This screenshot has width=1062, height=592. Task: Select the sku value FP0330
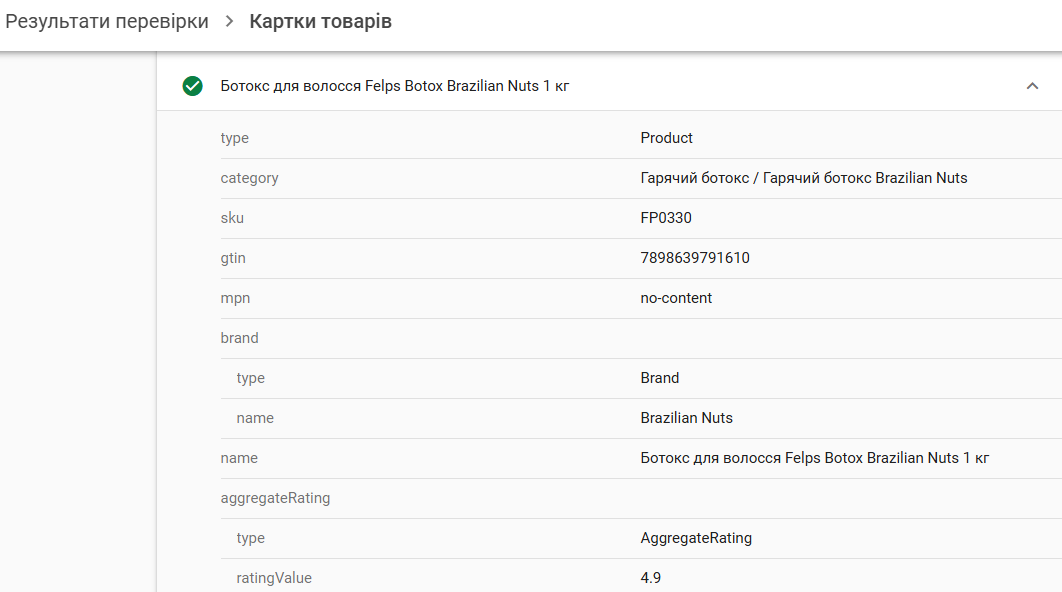pyautogui.click(x=665, y=218)
